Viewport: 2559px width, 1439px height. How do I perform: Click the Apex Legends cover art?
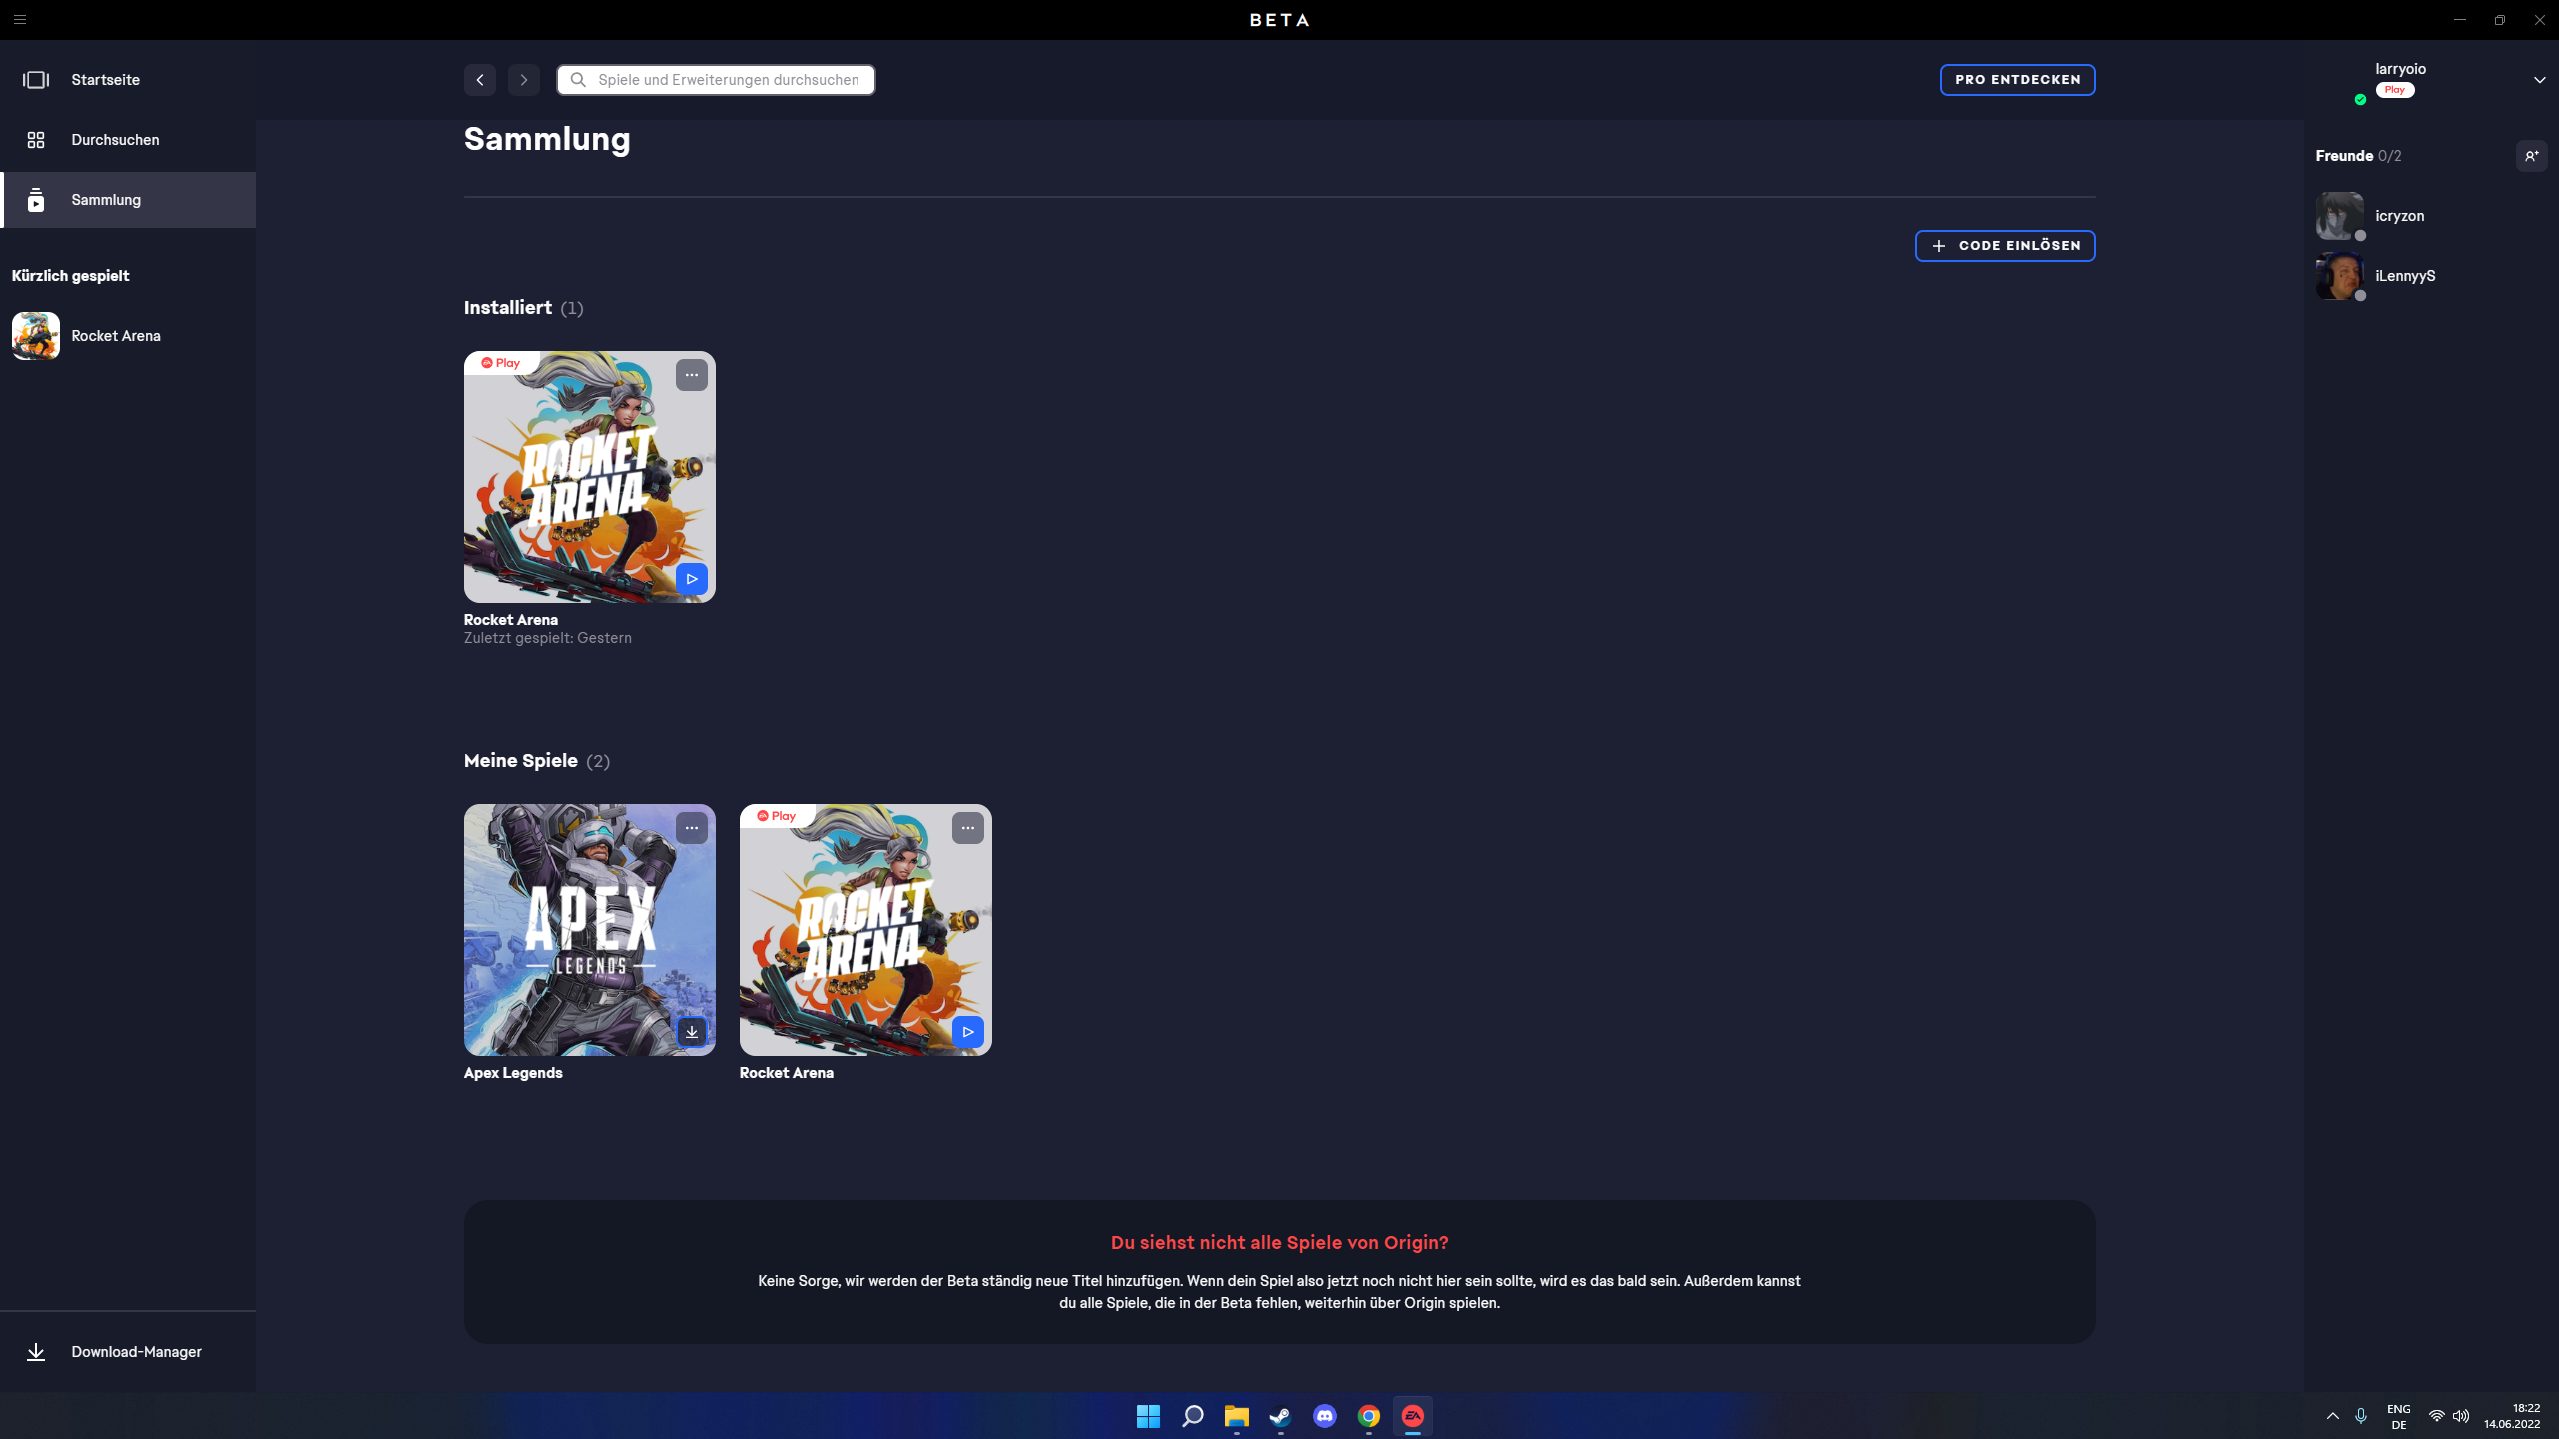[x=590, y=930]
